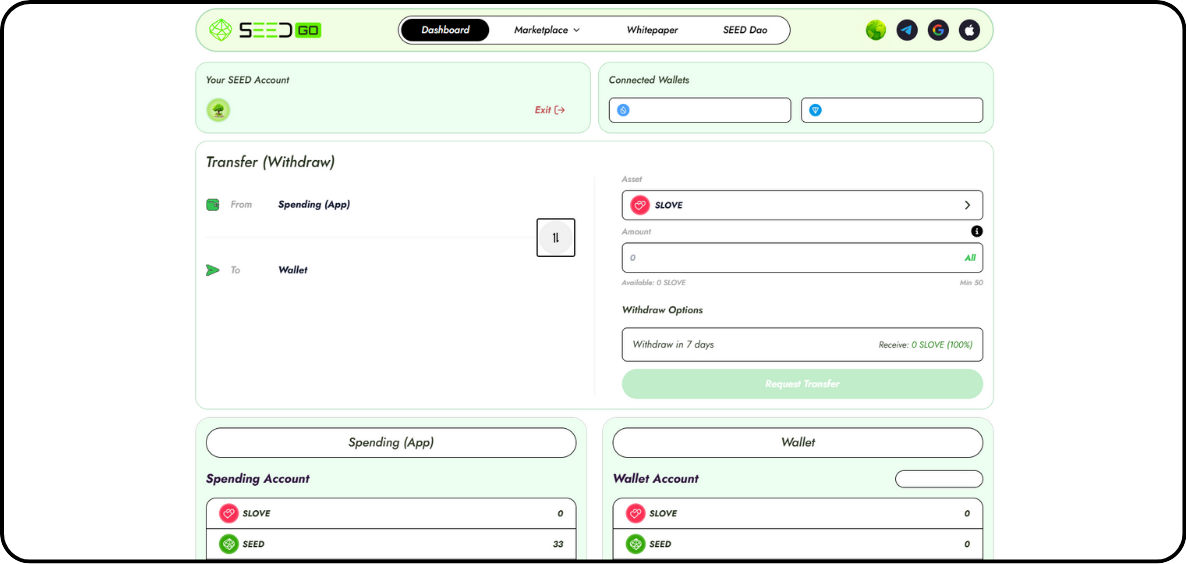Click the Apple icon
This screenshot has width=1187, height=564.
coord(968,30)
